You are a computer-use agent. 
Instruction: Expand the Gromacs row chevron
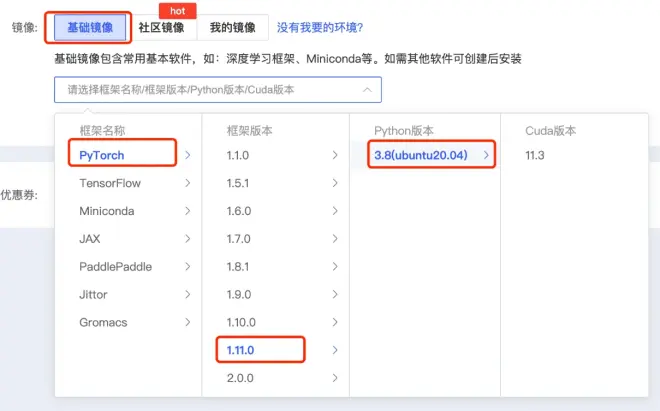(188, 322)
